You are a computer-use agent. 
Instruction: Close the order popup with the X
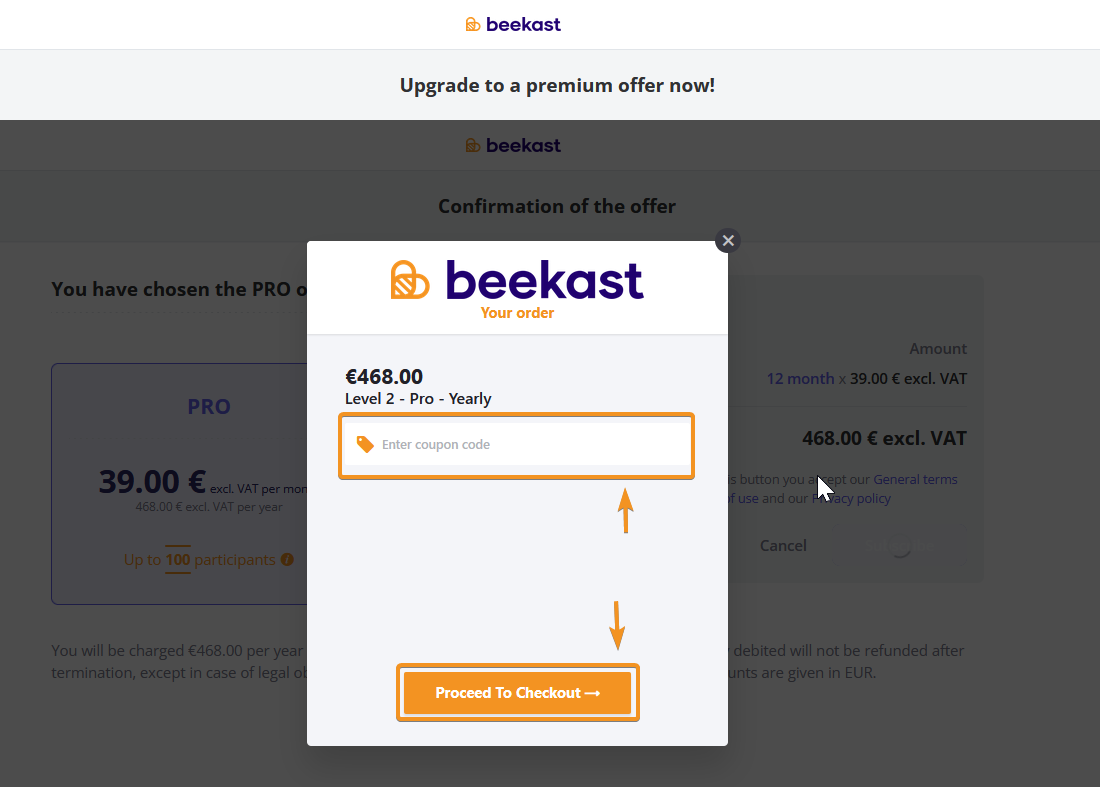coord(728,240)
